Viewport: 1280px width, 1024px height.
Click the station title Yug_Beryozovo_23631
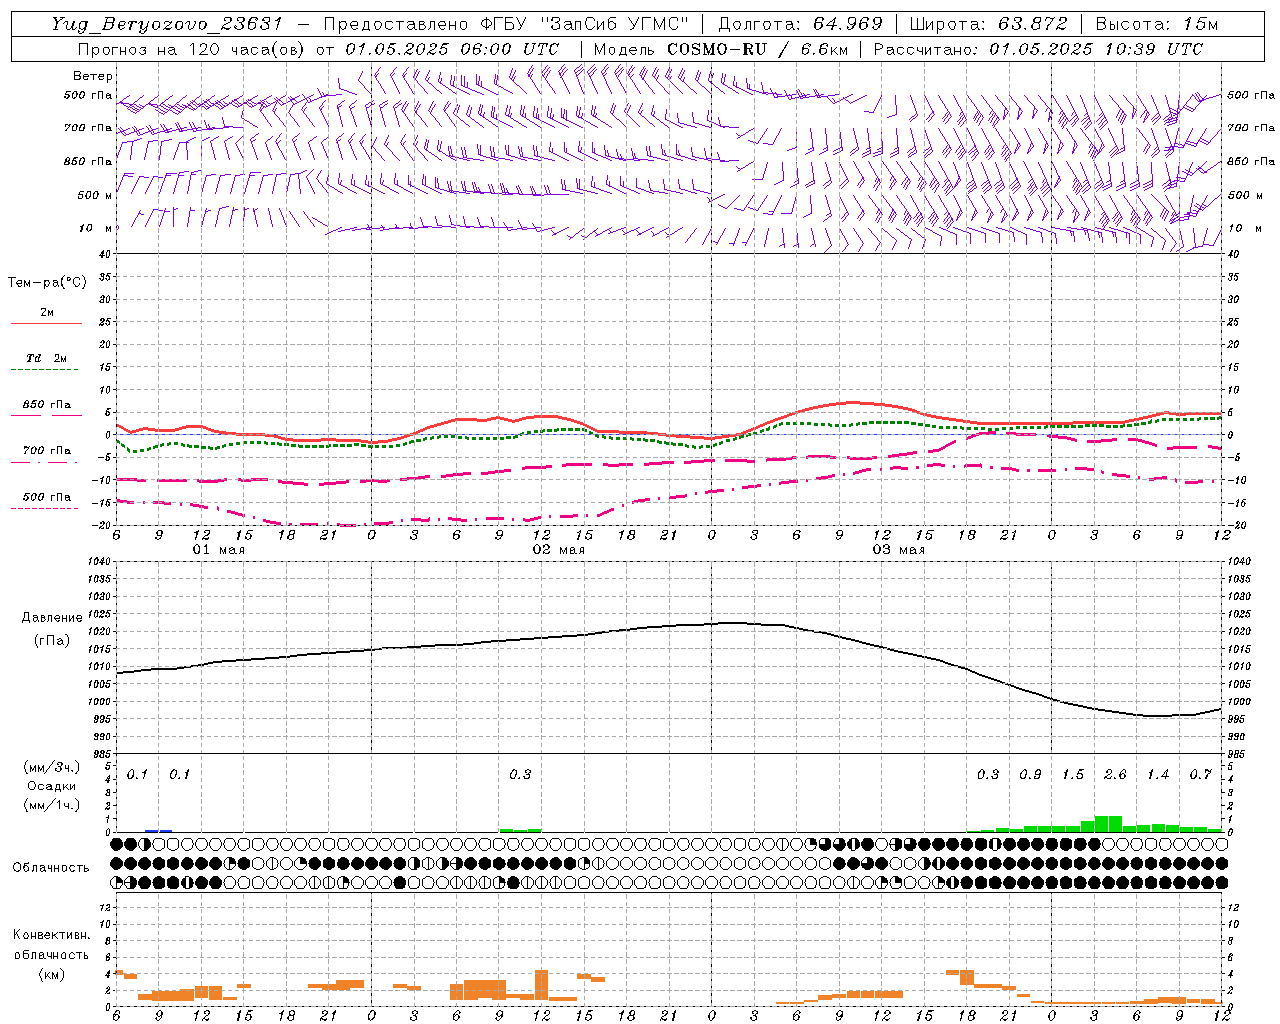pyautogui.click(x=168, y=24)
